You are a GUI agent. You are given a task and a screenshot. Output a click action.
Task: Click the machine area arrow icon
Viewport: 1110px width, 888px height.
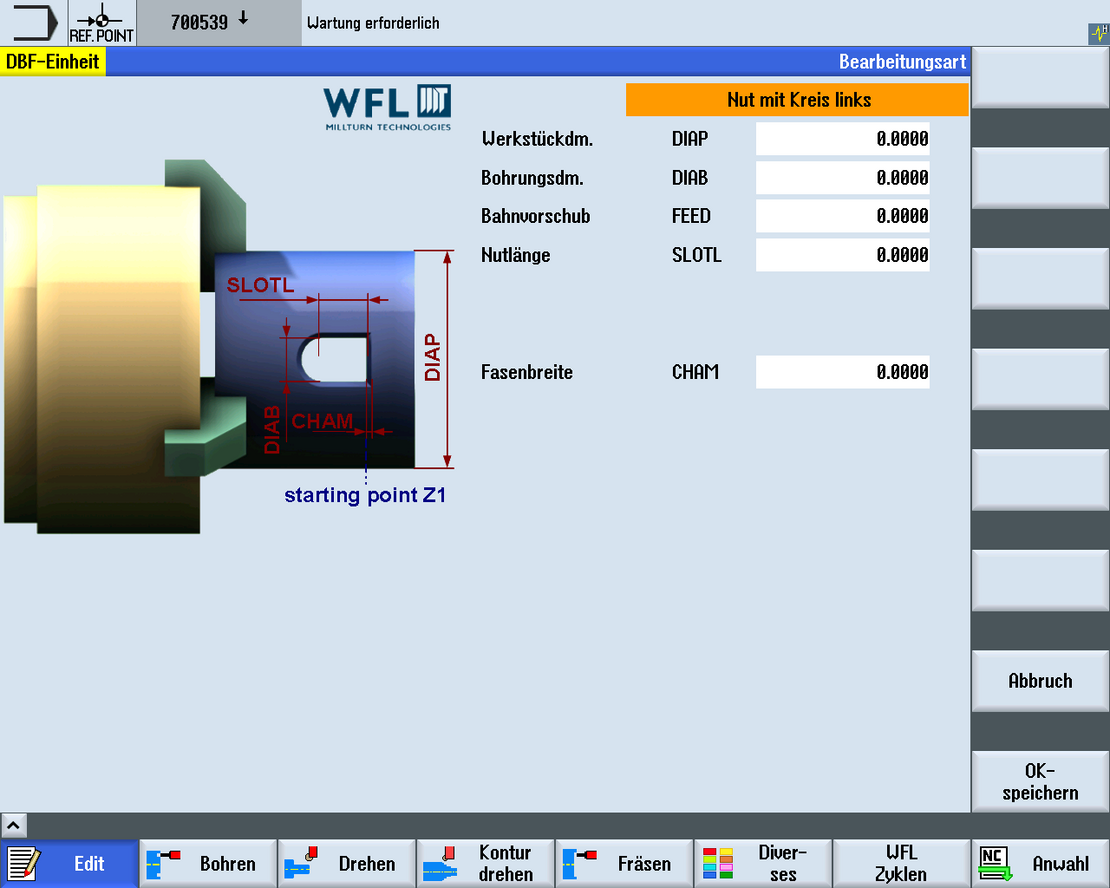[x=34, y=23]
